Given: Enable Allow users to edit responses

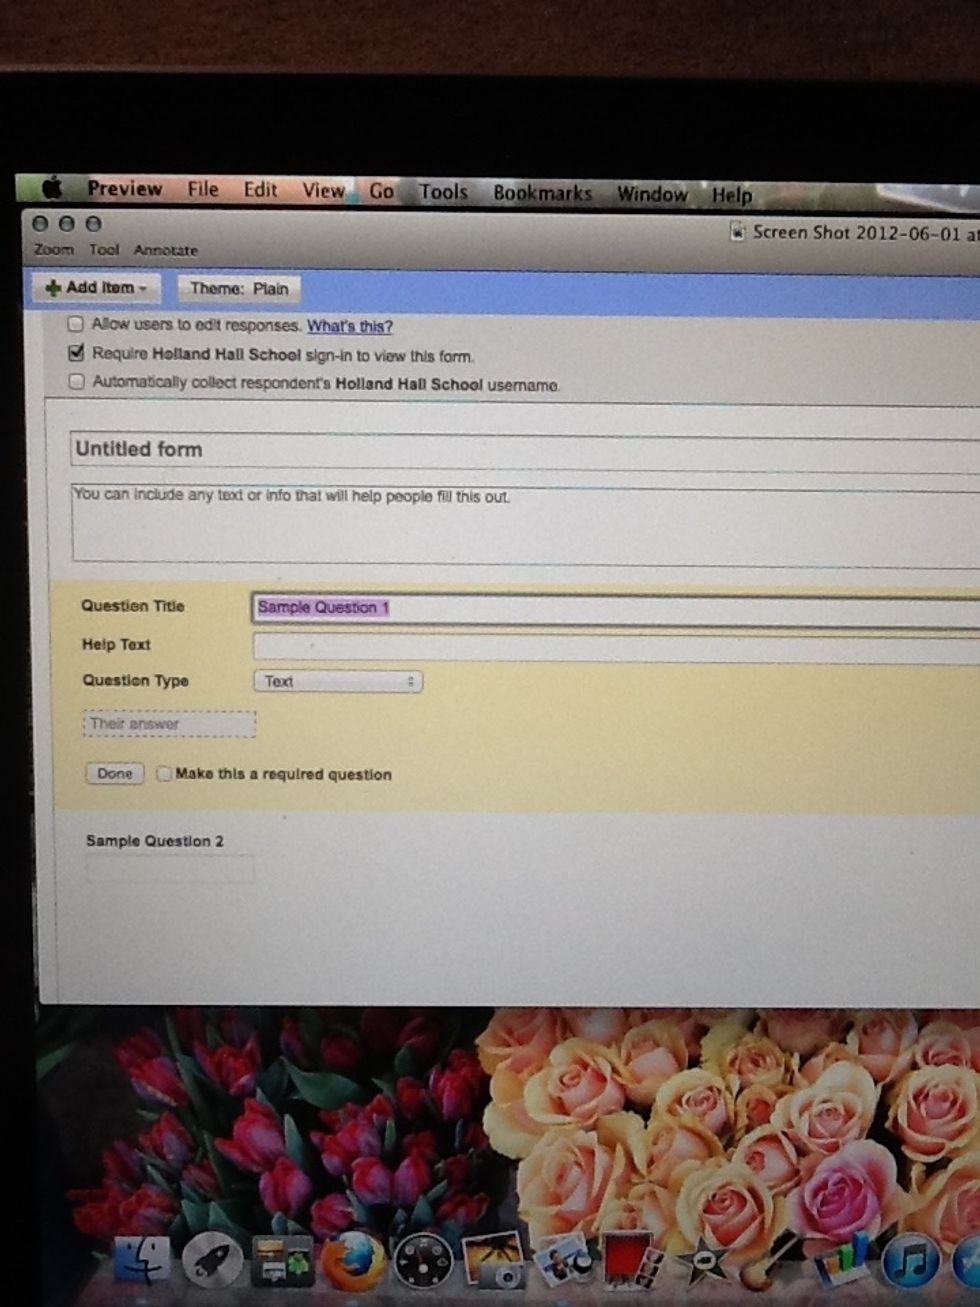Looking at the screenshot, I should (x=76, y=324).
